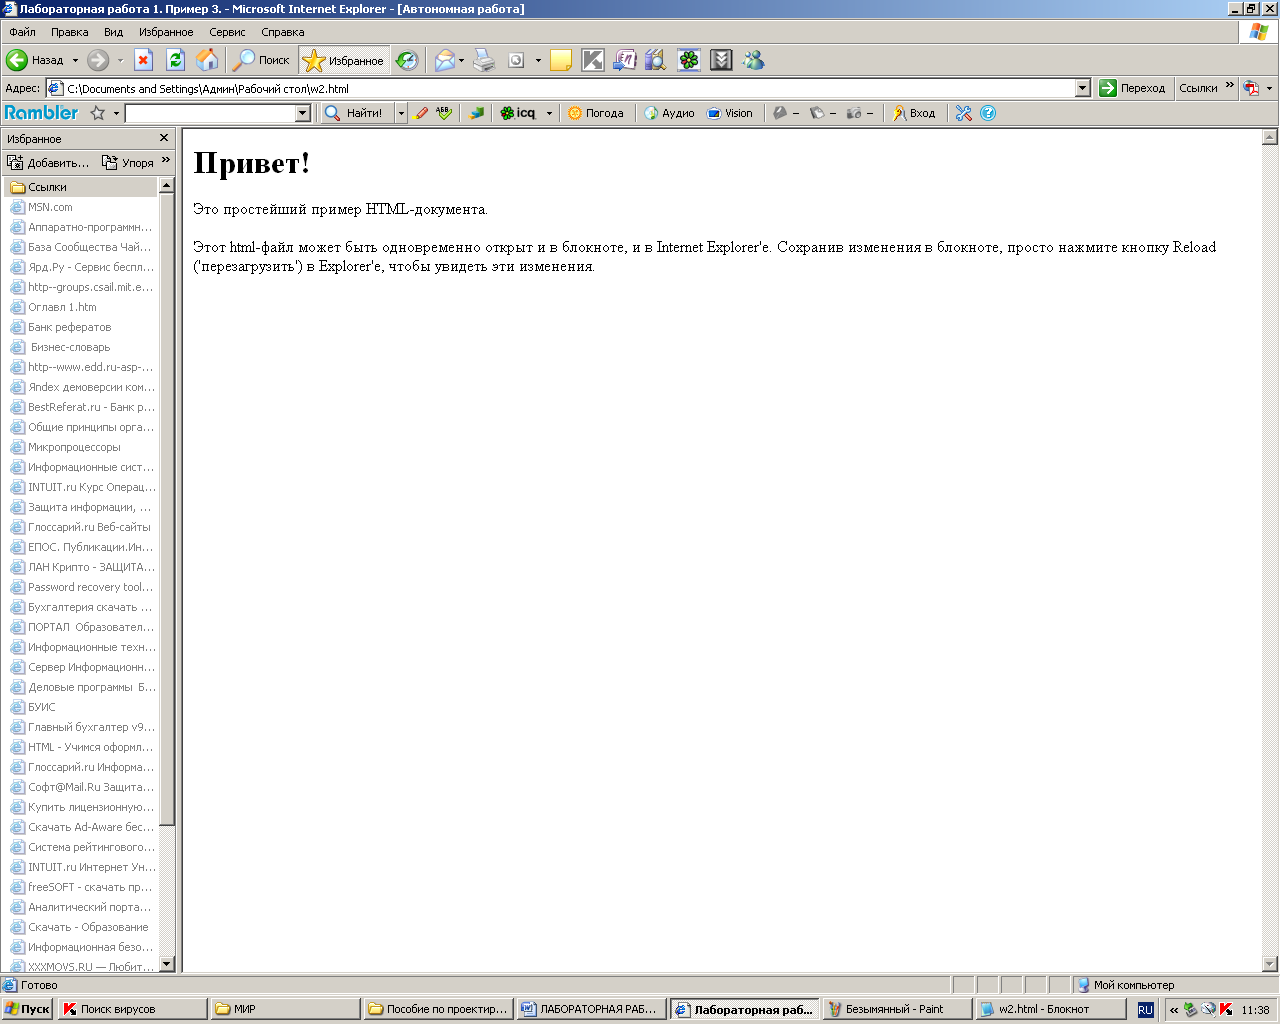
Task: Stop page loading with red X icon
Action: [x=143, y=60]
